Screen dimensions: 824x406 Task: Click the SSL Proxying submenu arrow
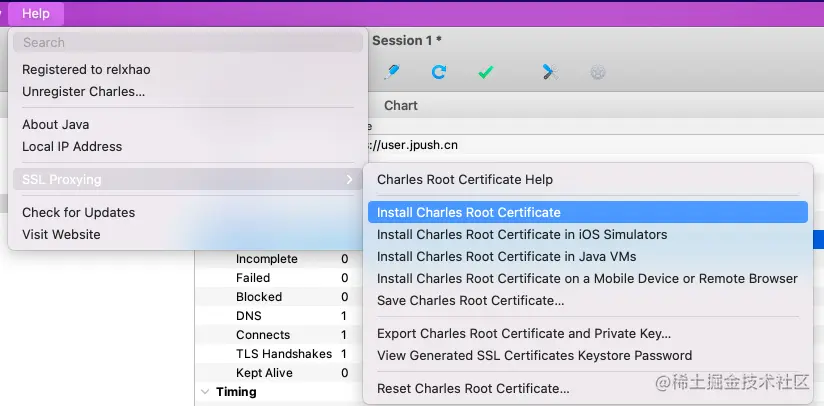tap(349, 180)
